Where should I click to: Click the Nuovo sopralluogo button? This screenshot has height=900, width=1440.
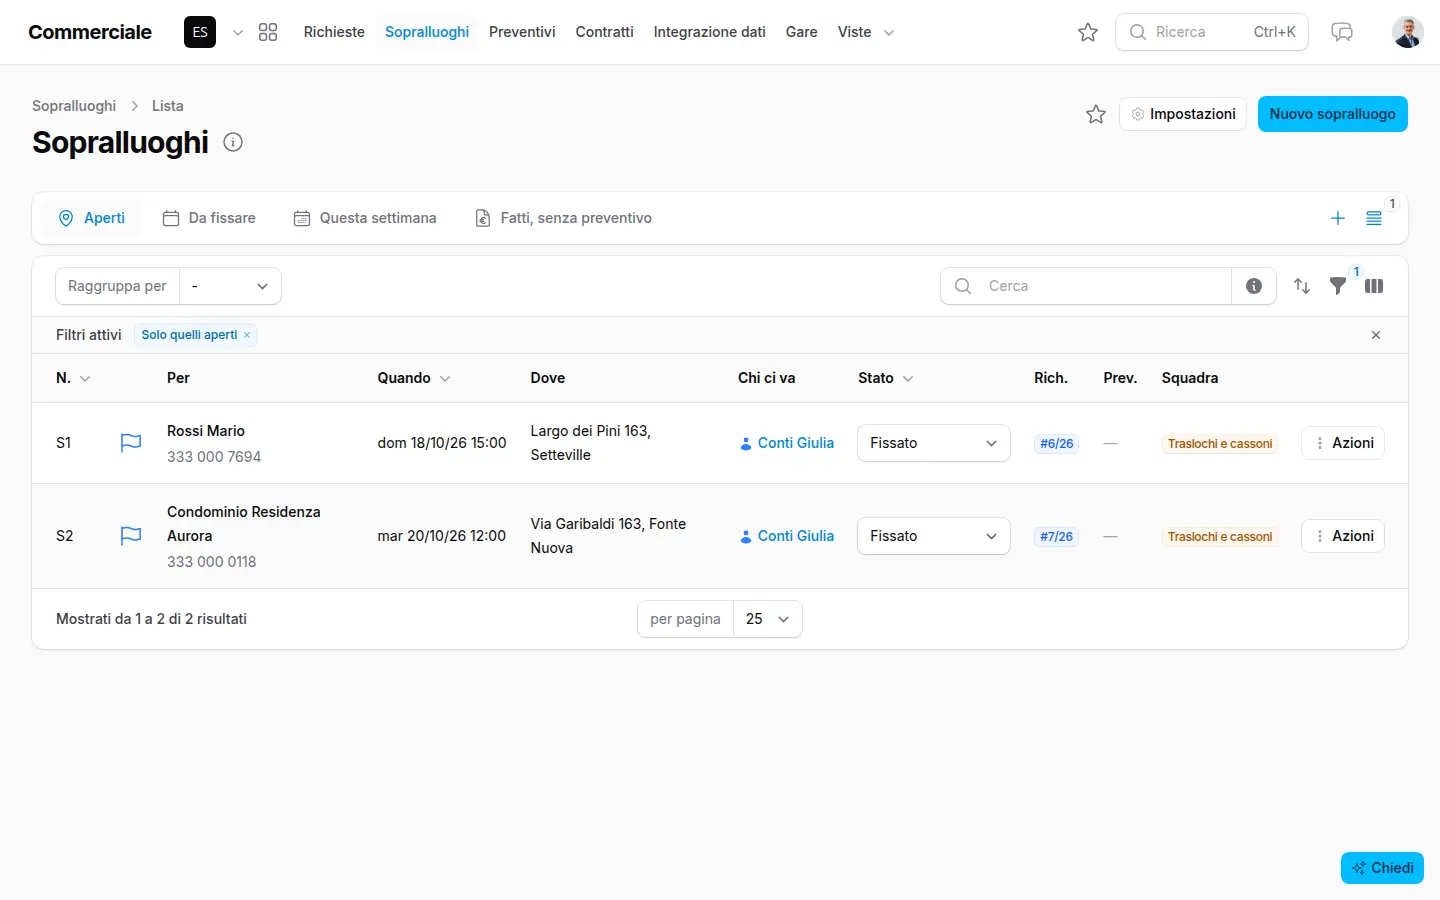1332,114
